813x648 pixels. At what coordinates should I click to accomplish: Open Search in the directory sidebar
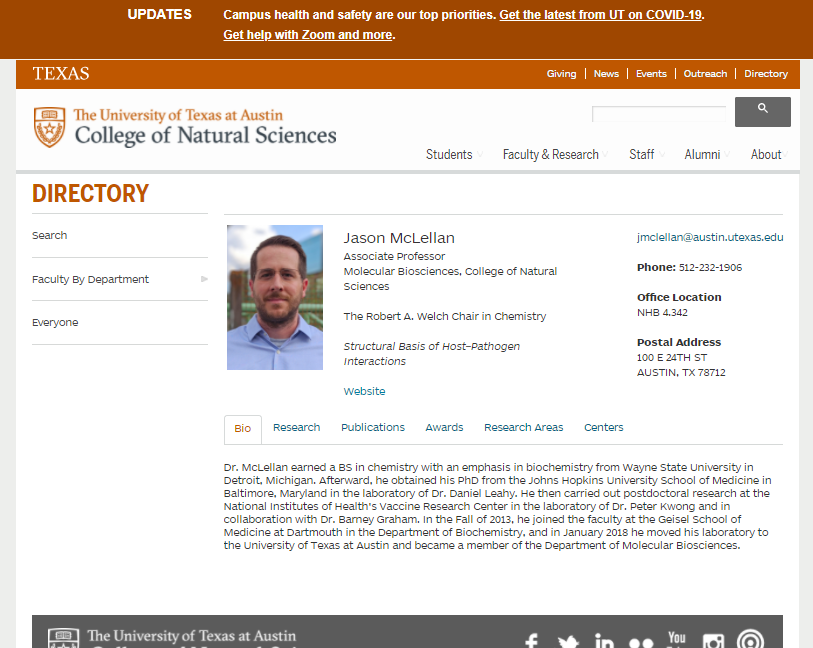point(50,235)
